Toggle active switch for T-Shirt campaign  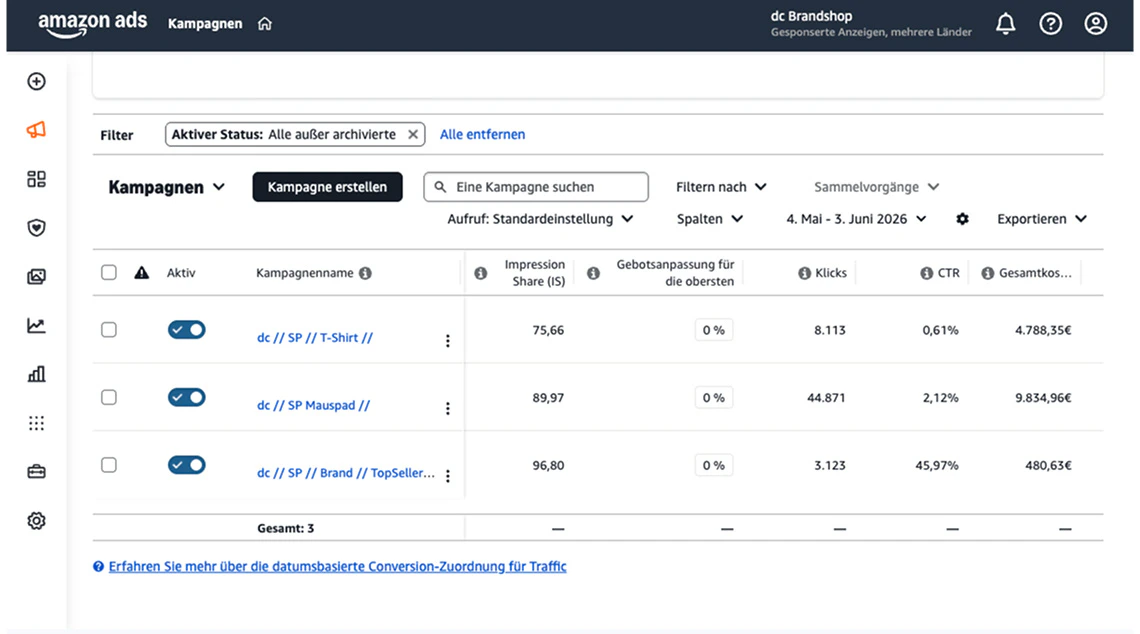[x=187, y=330]
